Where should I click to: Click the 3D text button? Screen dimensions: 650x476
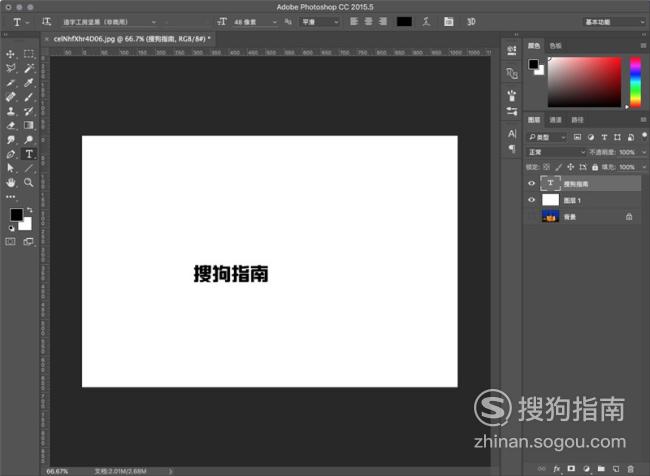pyautogui.click(x=471, y=22)
